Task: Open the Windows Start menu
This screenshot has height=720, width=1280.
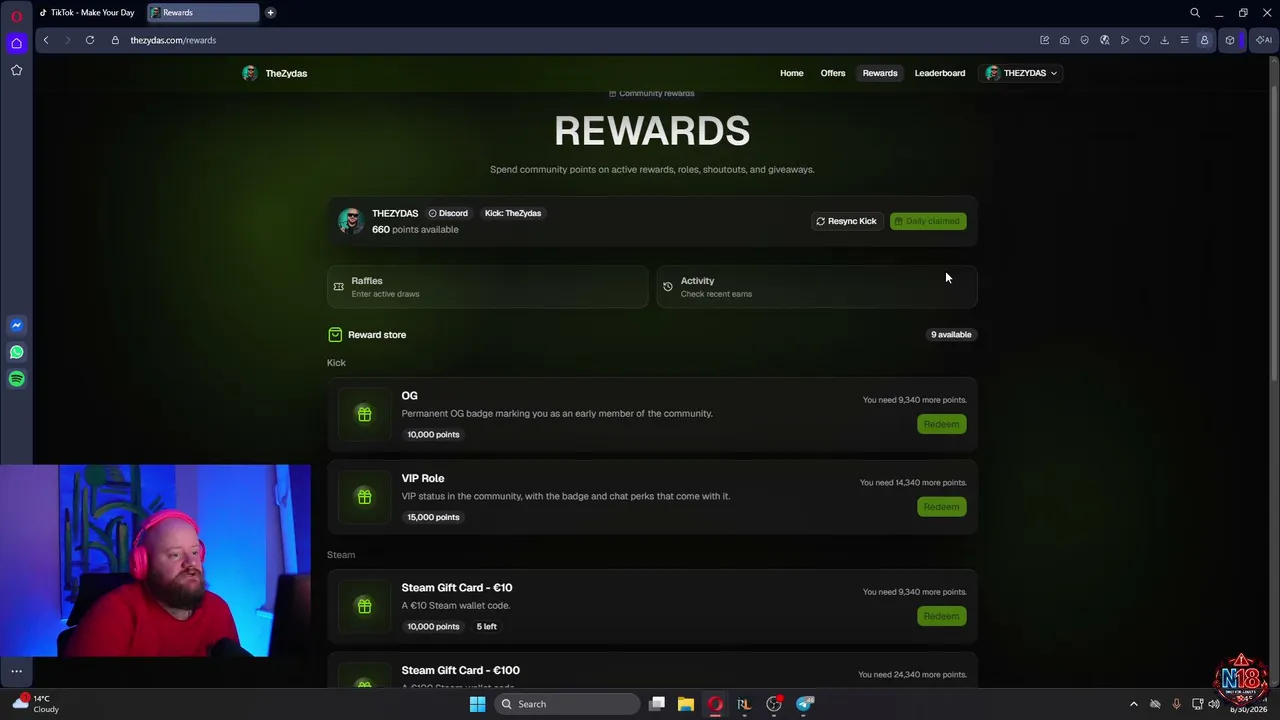Action: coord(477,704)
